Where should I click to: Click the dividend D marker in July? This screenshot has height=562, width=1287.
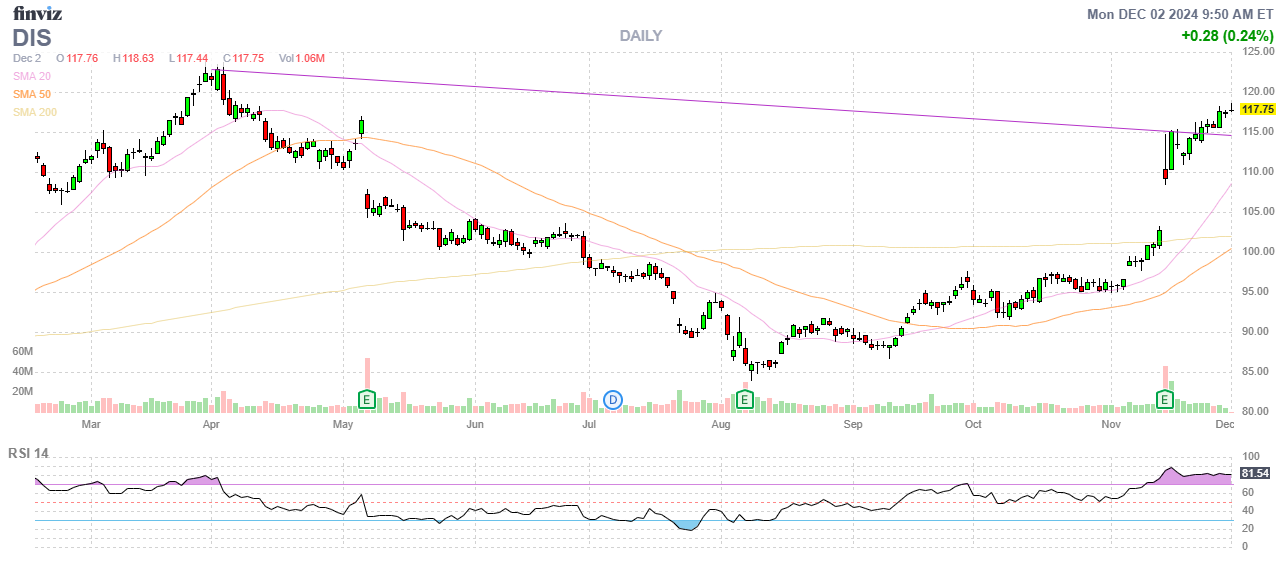coord(613,400)
